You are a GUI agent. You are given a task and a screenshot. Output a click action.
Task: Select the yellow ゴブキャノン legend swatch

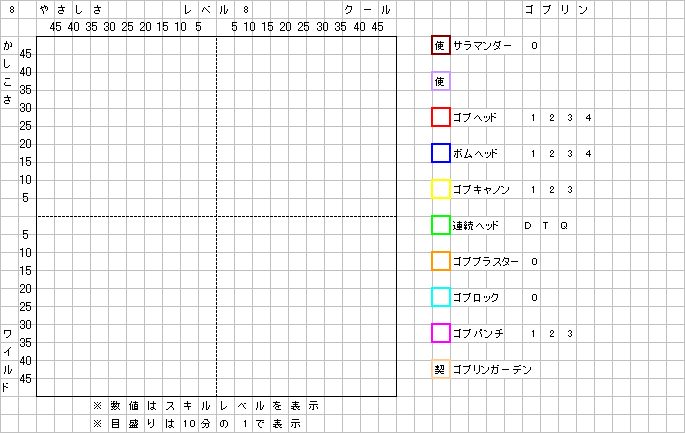441,189
